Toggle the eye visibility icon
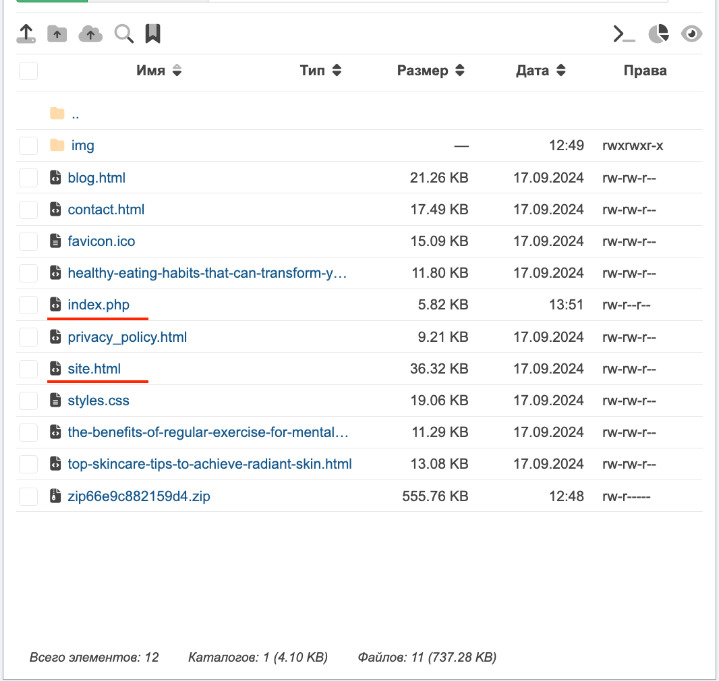 coord(691,34)
